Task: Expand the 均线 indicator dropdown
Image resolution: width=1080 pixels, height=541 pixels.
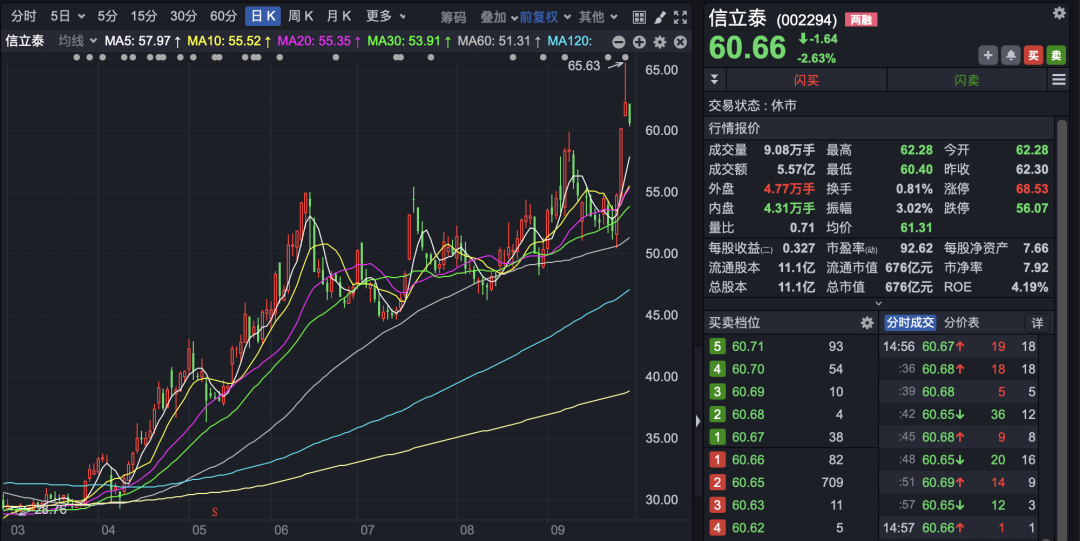Action: click(x=77, y=41)
